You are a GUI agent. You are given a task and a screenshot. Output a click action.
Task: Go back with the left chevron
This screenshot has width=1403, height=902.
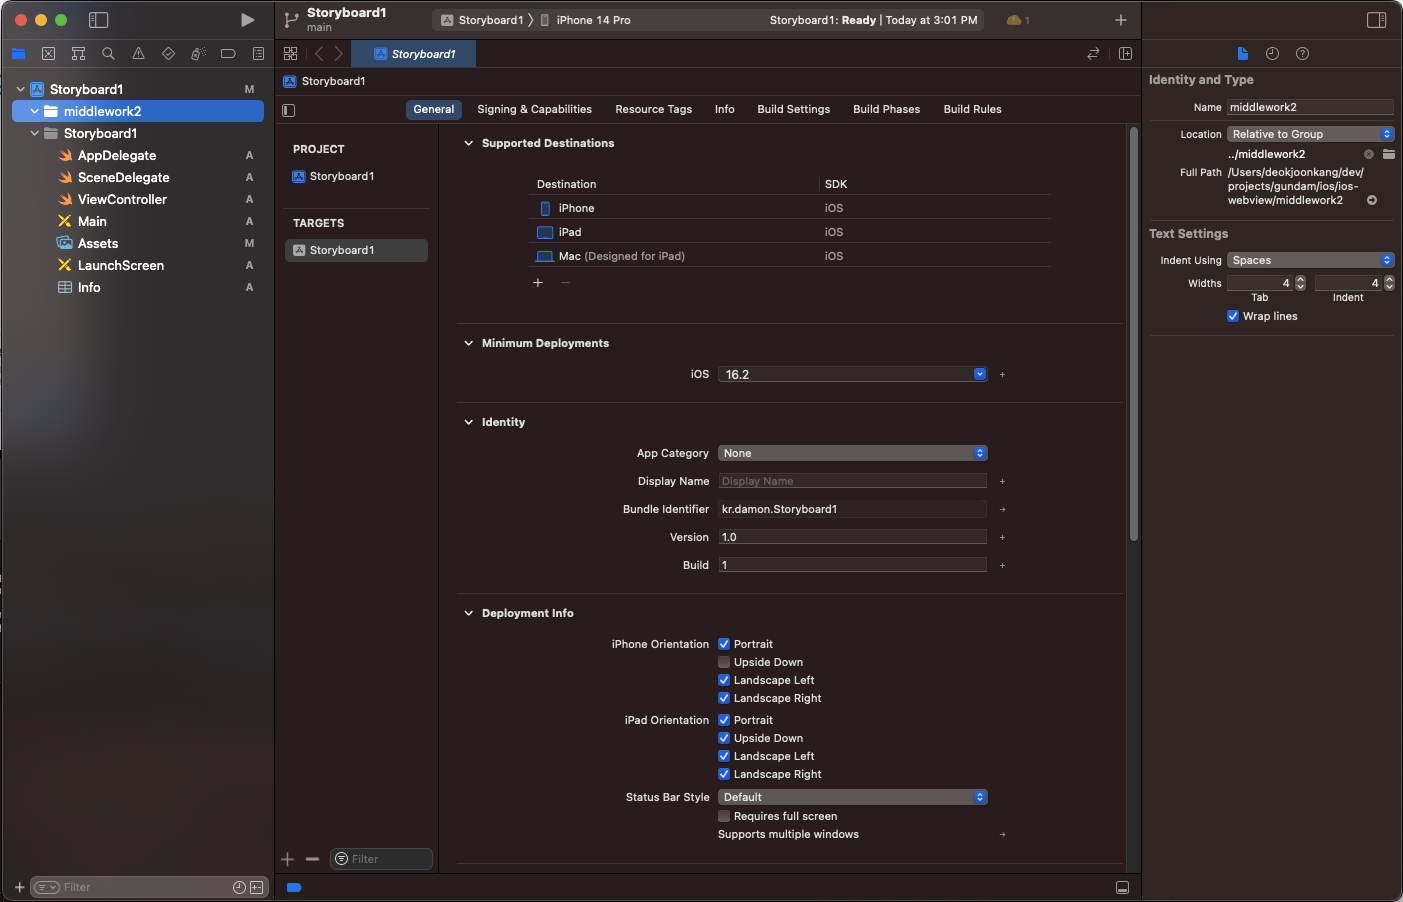(x=319, y=54)
